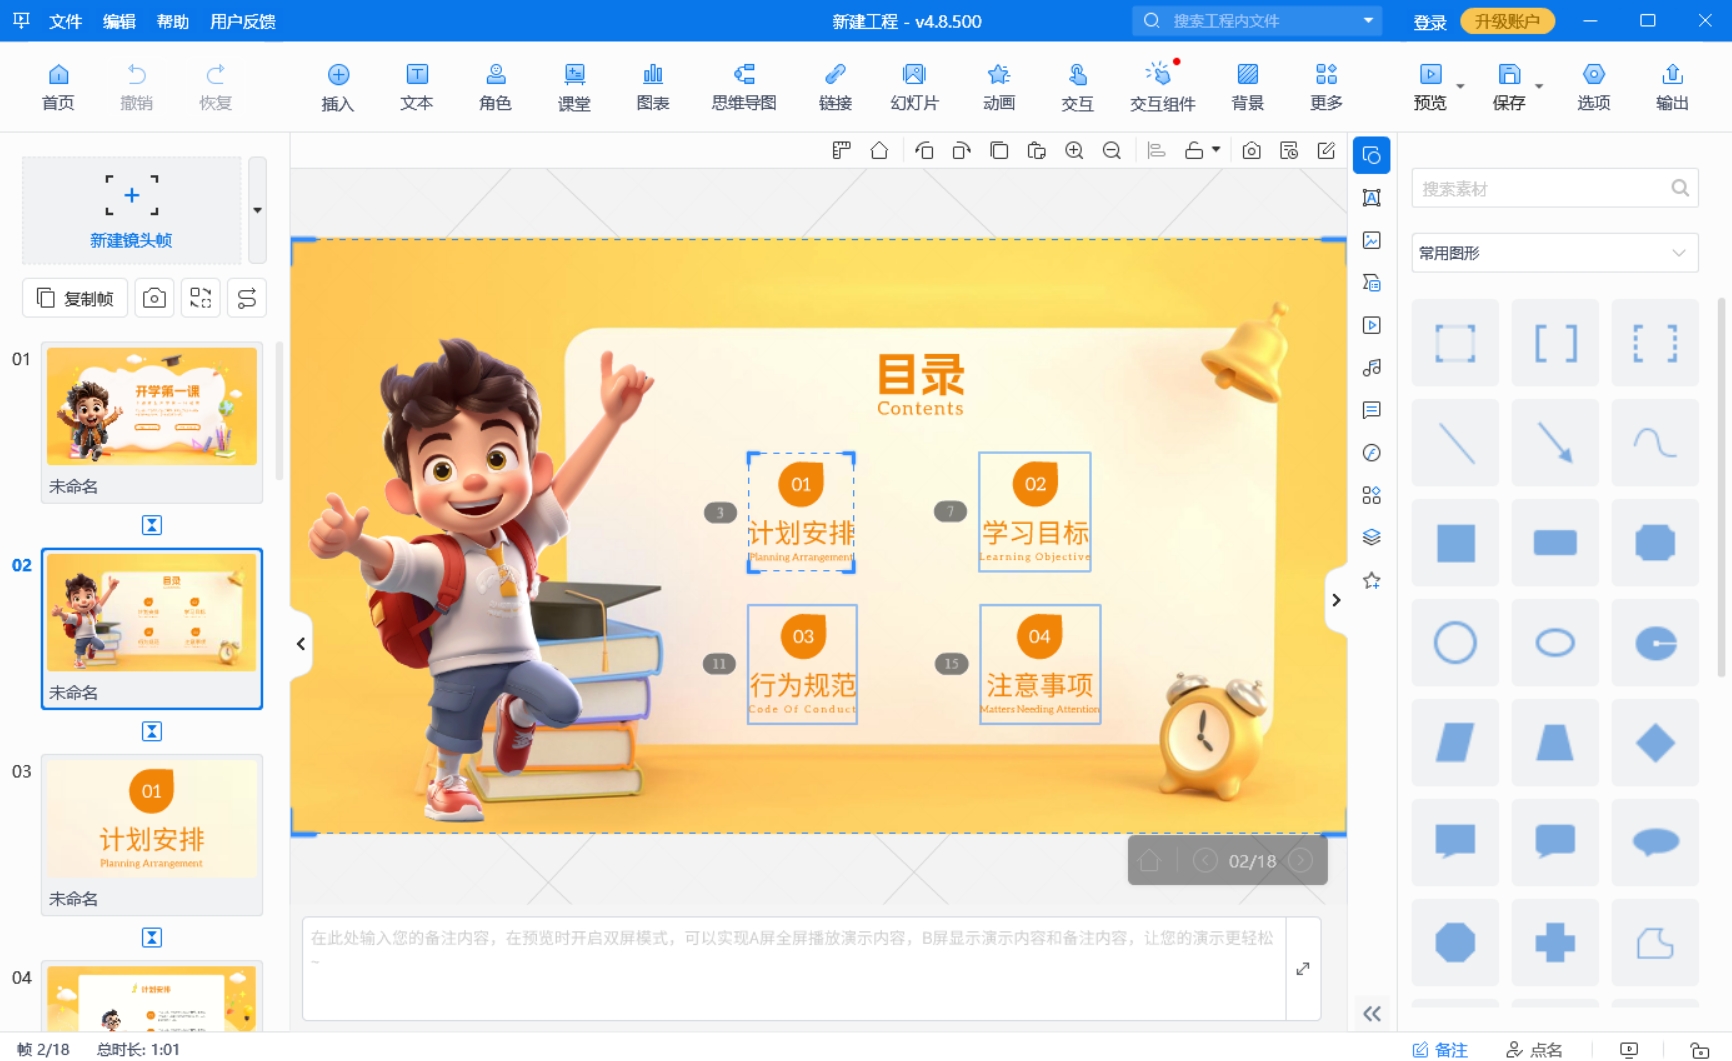The image size is (1732, 1061).
Task: Select frame 03 计划安排 thumbnail
Action: (152, 819)
